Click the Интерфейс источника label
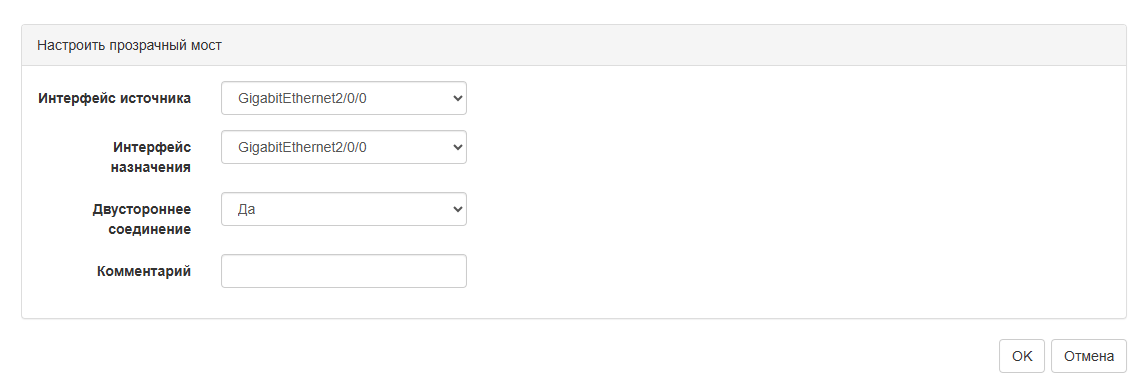The height and width of the screenshot is (385, 1131). coord(115,98)
